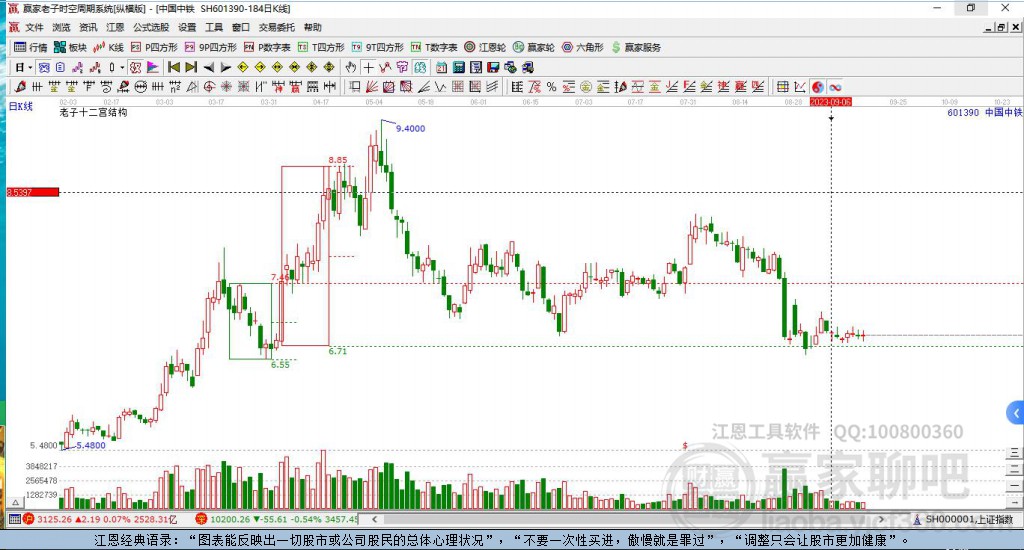
Task: Select the hand pan tool
Action: point(351,67)
